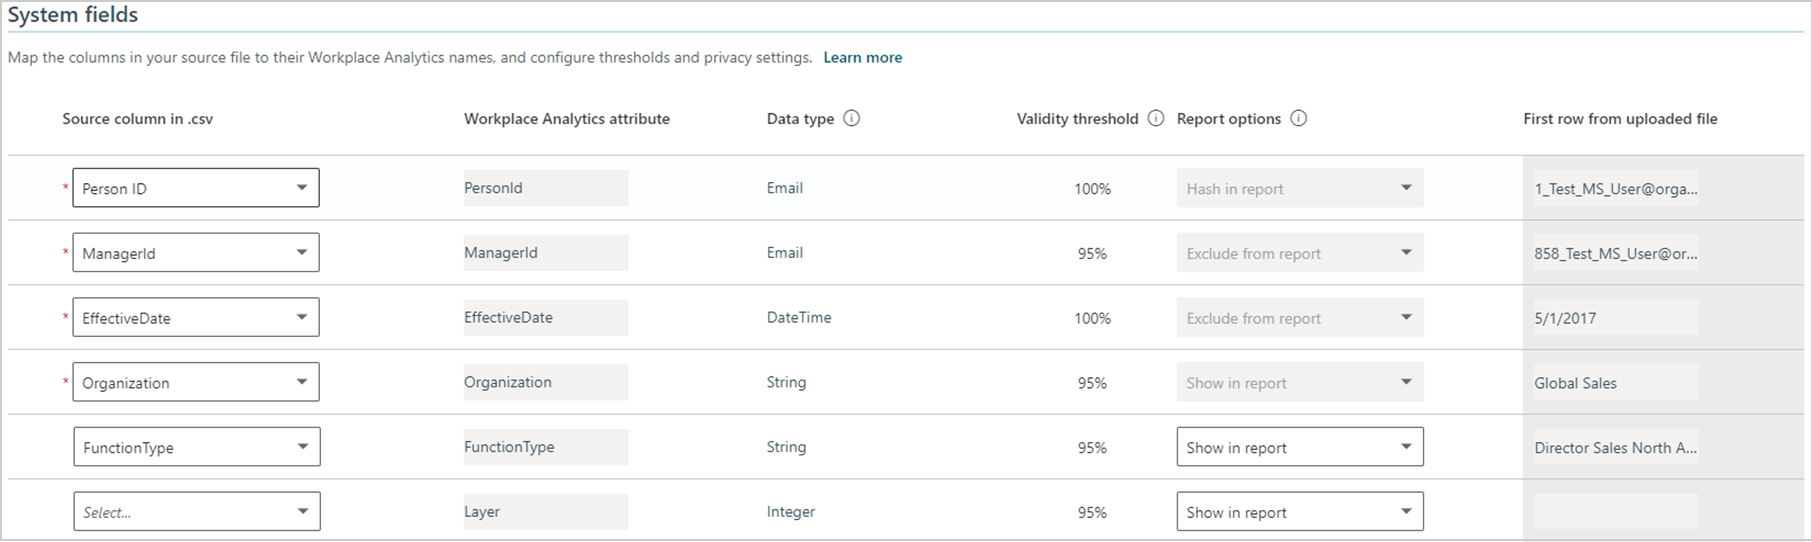Image resolution: width=1812 pixels, height=542 pixels.
Task: Open Show in report dropdown for Layer
Action: click(1300, 512)
